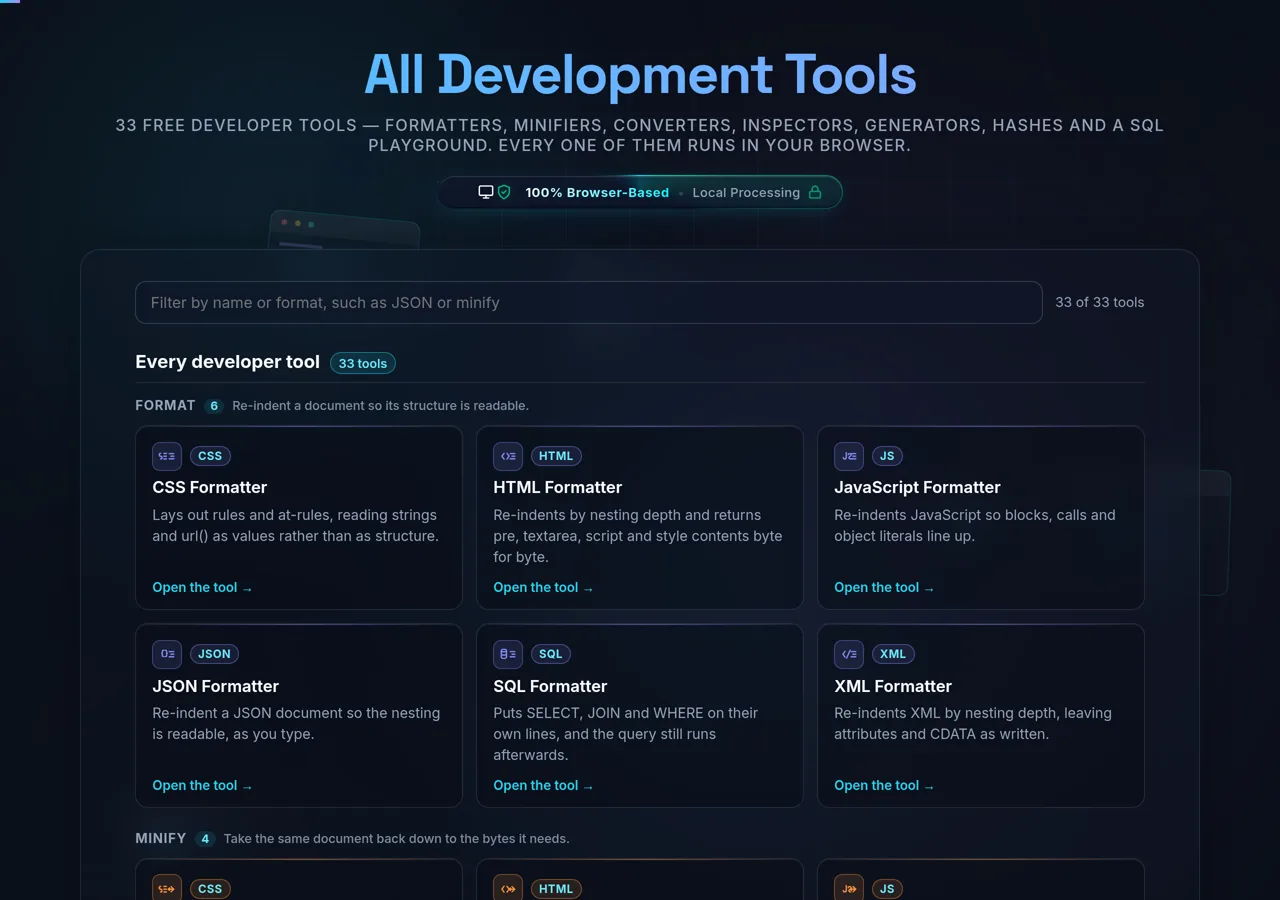
Task: Click the XML Formatter card icon
Action: (x=849, y=654)
